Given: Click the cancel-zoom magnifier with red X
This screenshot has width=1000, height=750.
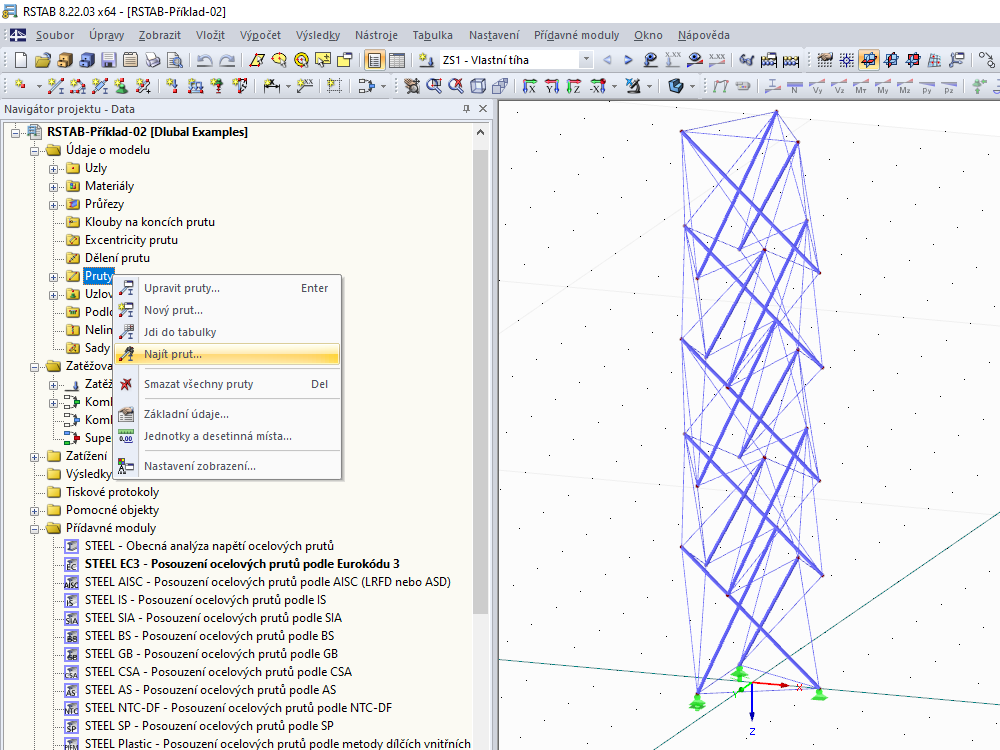Looking at the screenshot, I should [x=456, y=85].
